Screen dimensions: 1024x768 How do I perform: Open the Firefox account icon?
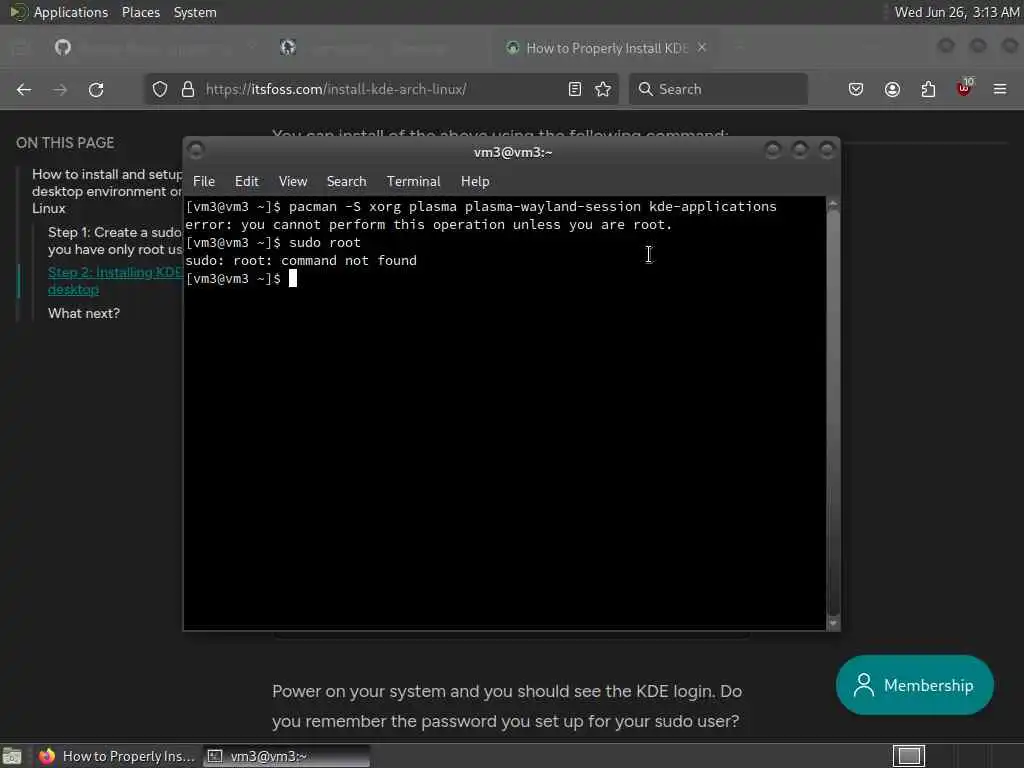892,89
